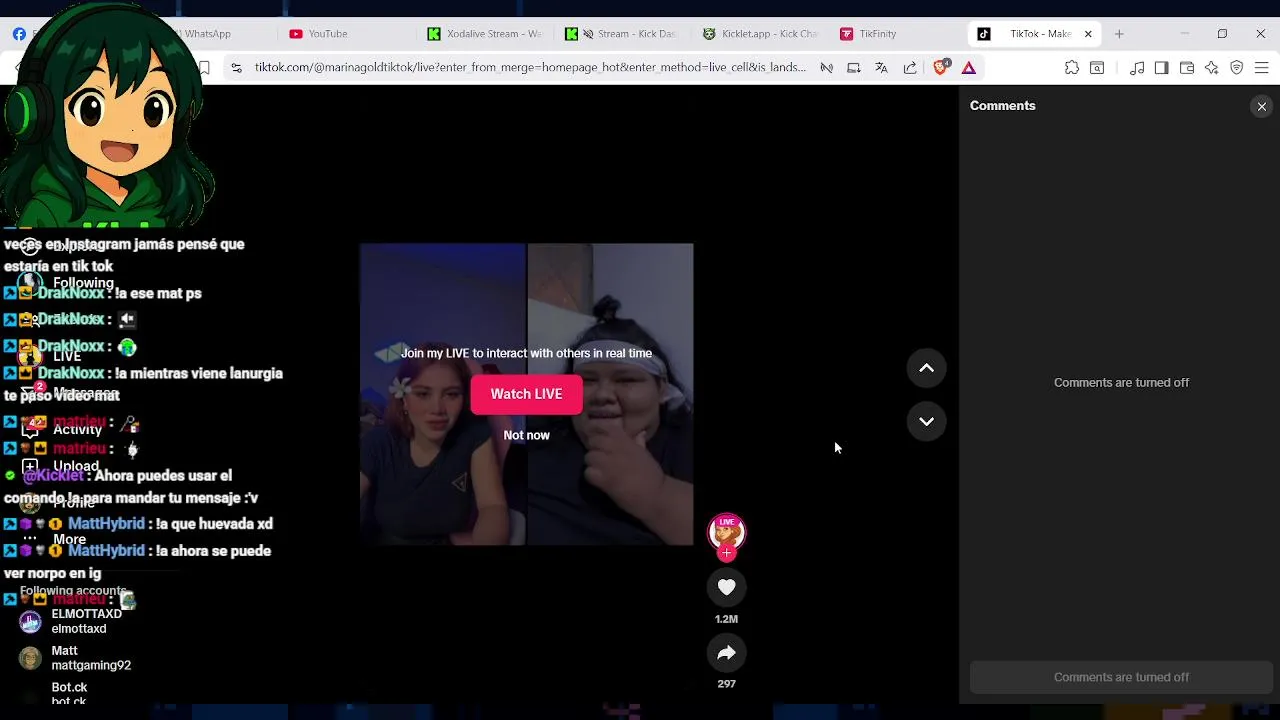Open the creator's LIVE profile avatar
Screen dimensions: 1280x720
tap(726, 533)
